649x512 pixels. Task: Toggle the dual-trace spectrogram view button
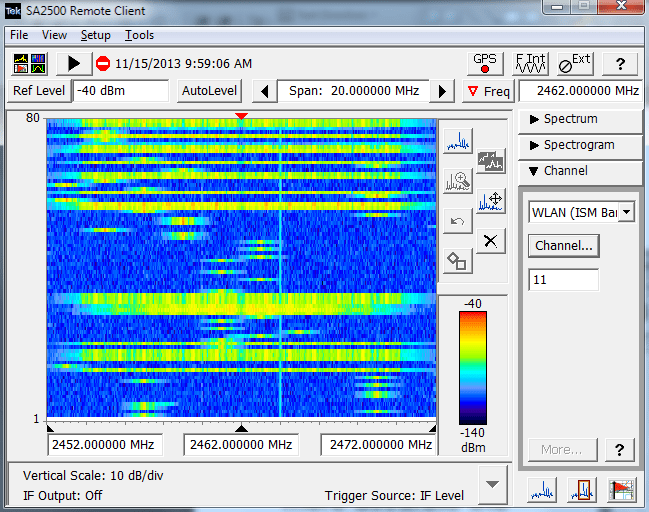pos(490,160)
